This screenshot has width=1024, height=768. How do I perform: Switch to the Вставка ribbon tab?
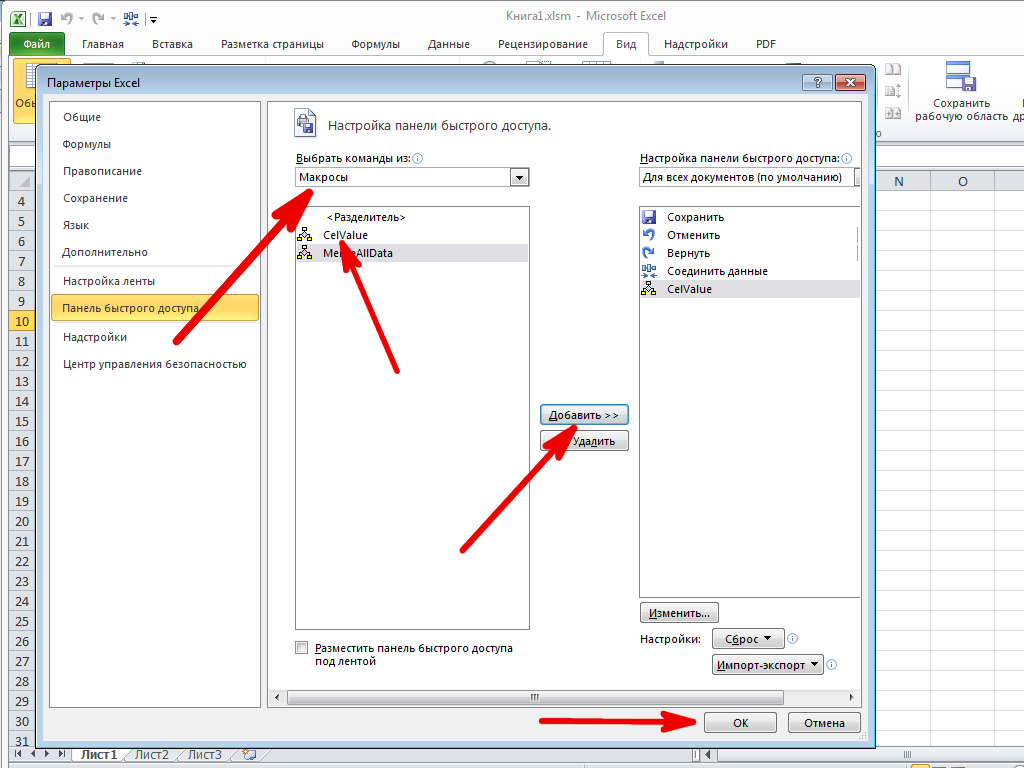point(172,44)
